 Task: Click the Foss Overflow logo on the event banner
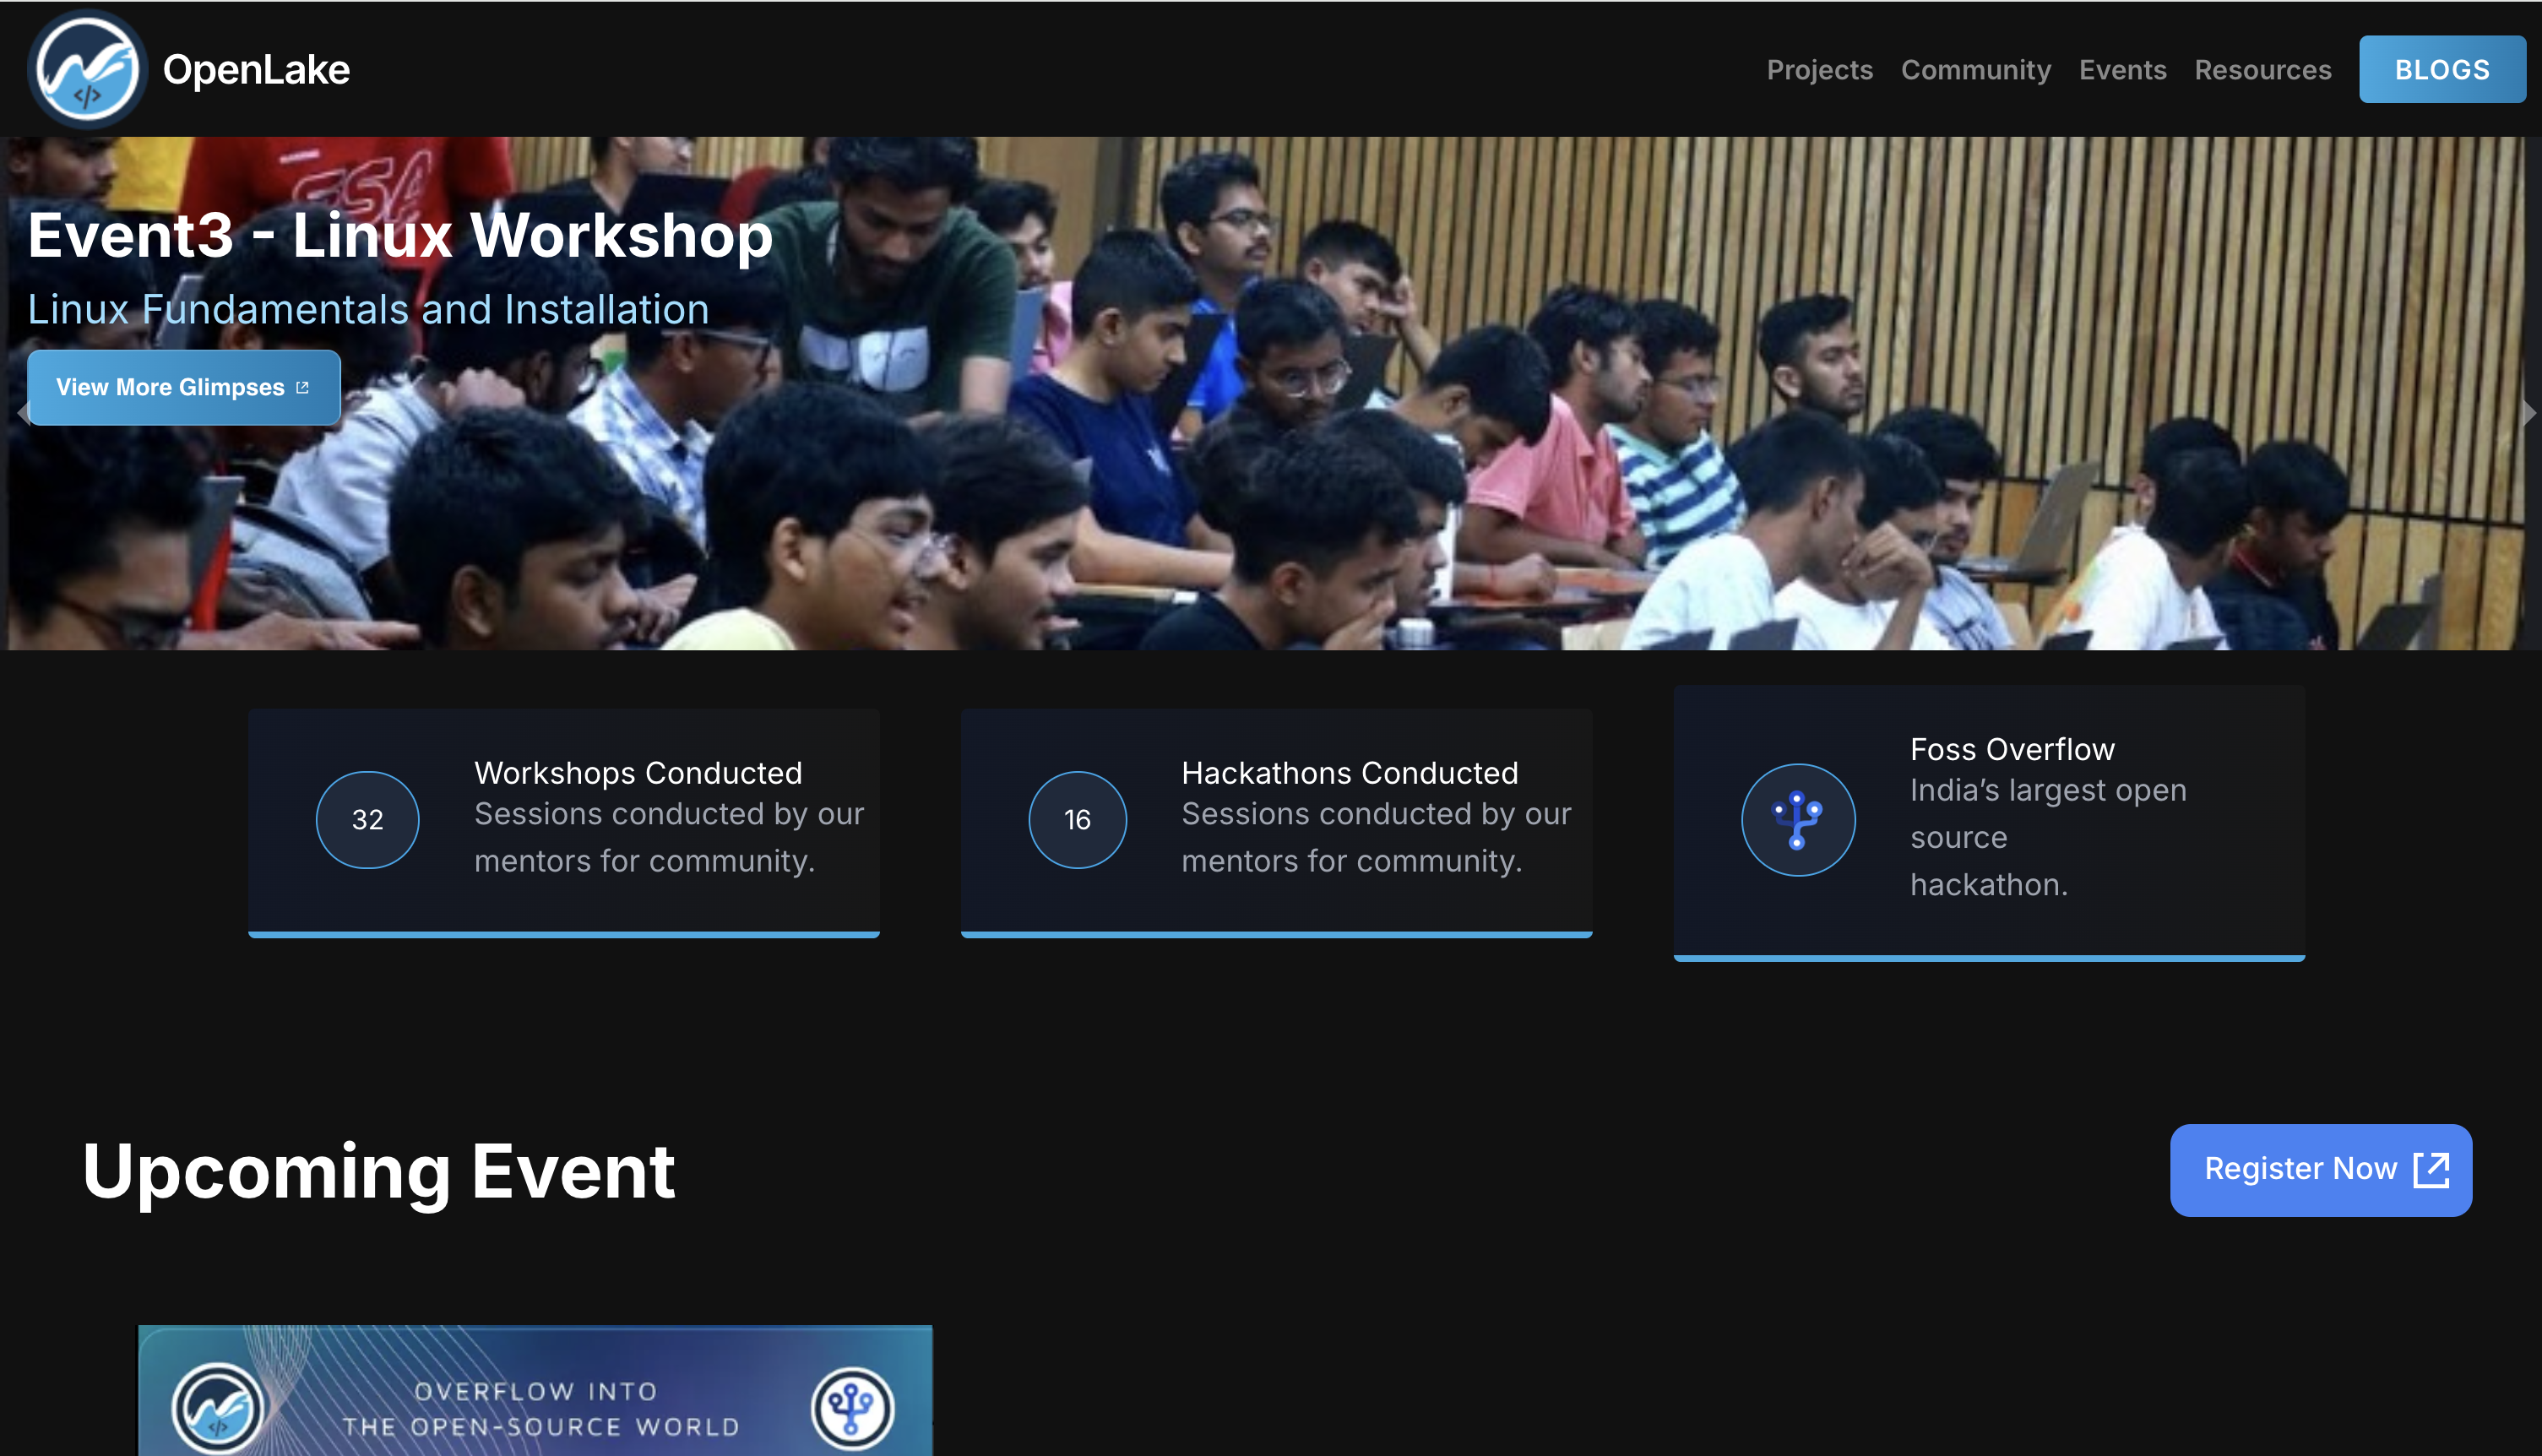point(852,1408)
